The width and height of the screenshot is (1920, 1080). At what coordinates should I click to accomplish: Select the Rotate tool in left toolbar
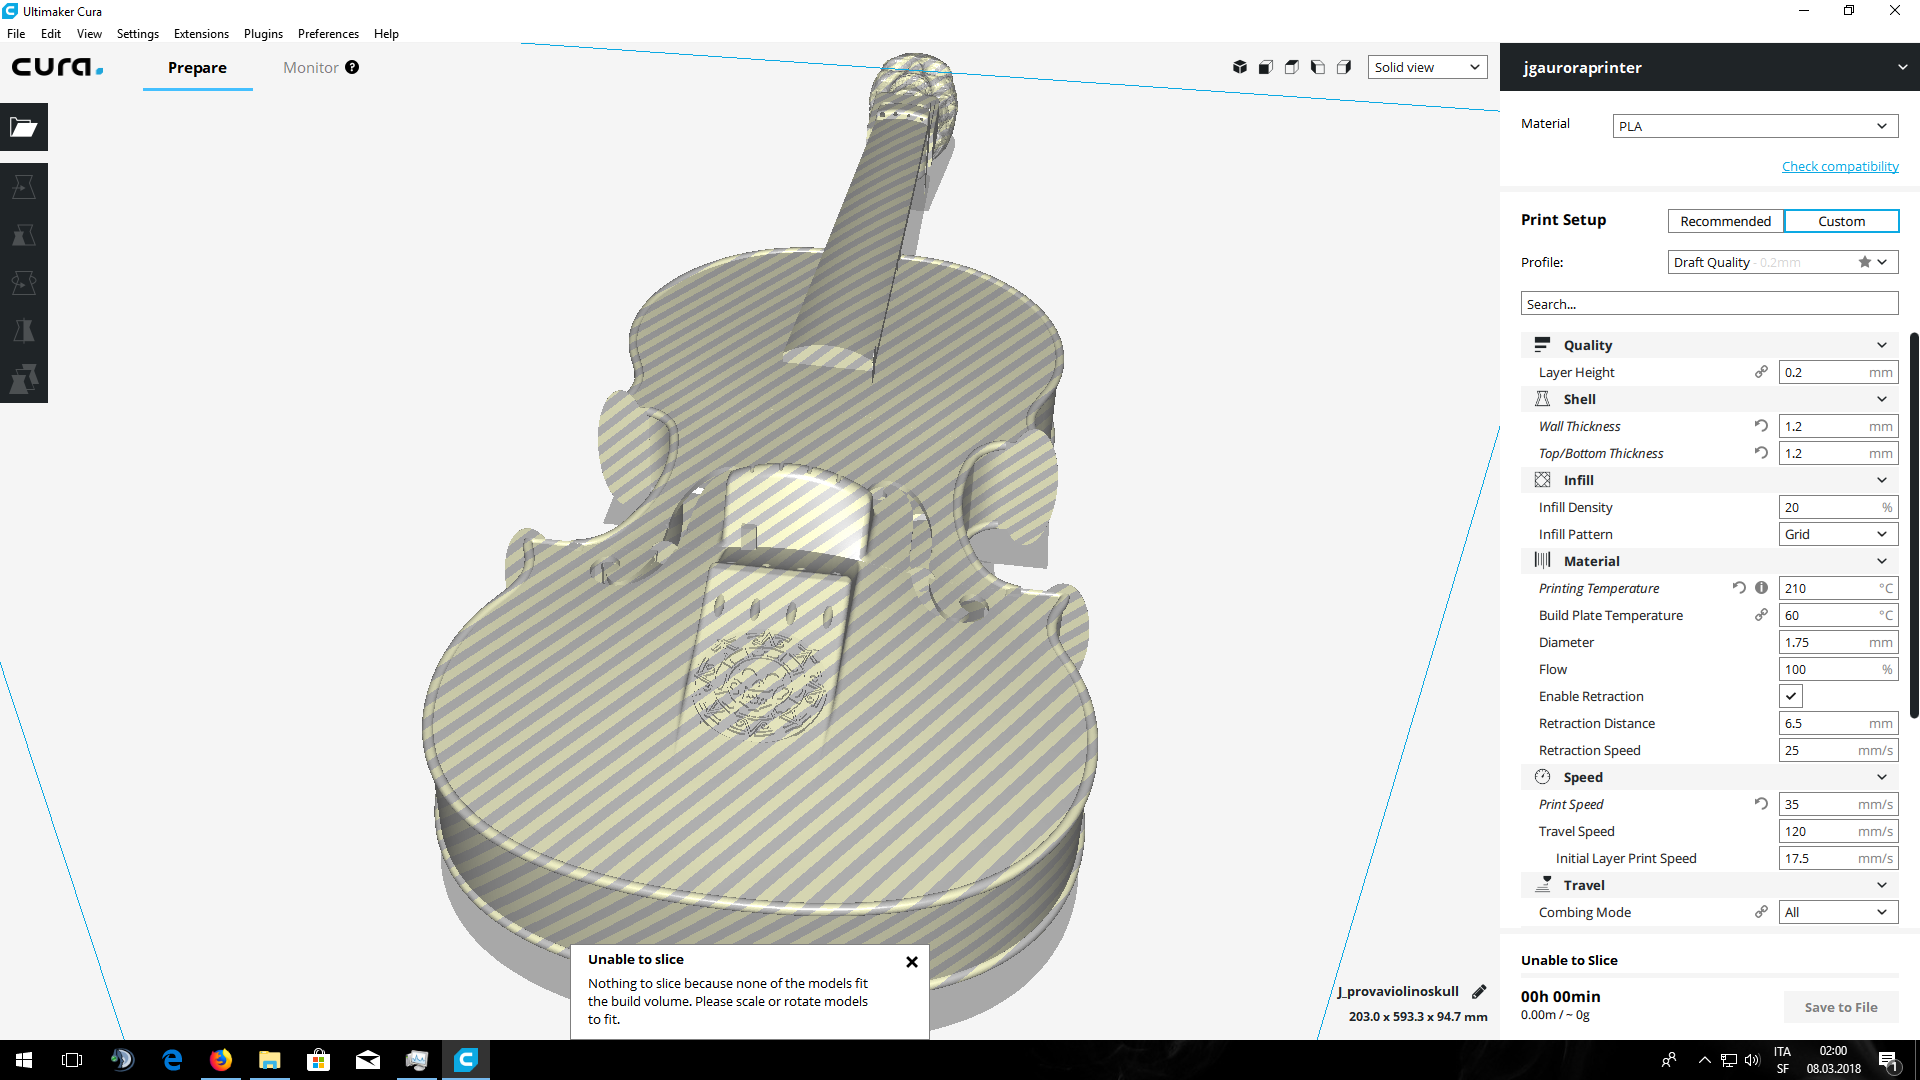24,283
